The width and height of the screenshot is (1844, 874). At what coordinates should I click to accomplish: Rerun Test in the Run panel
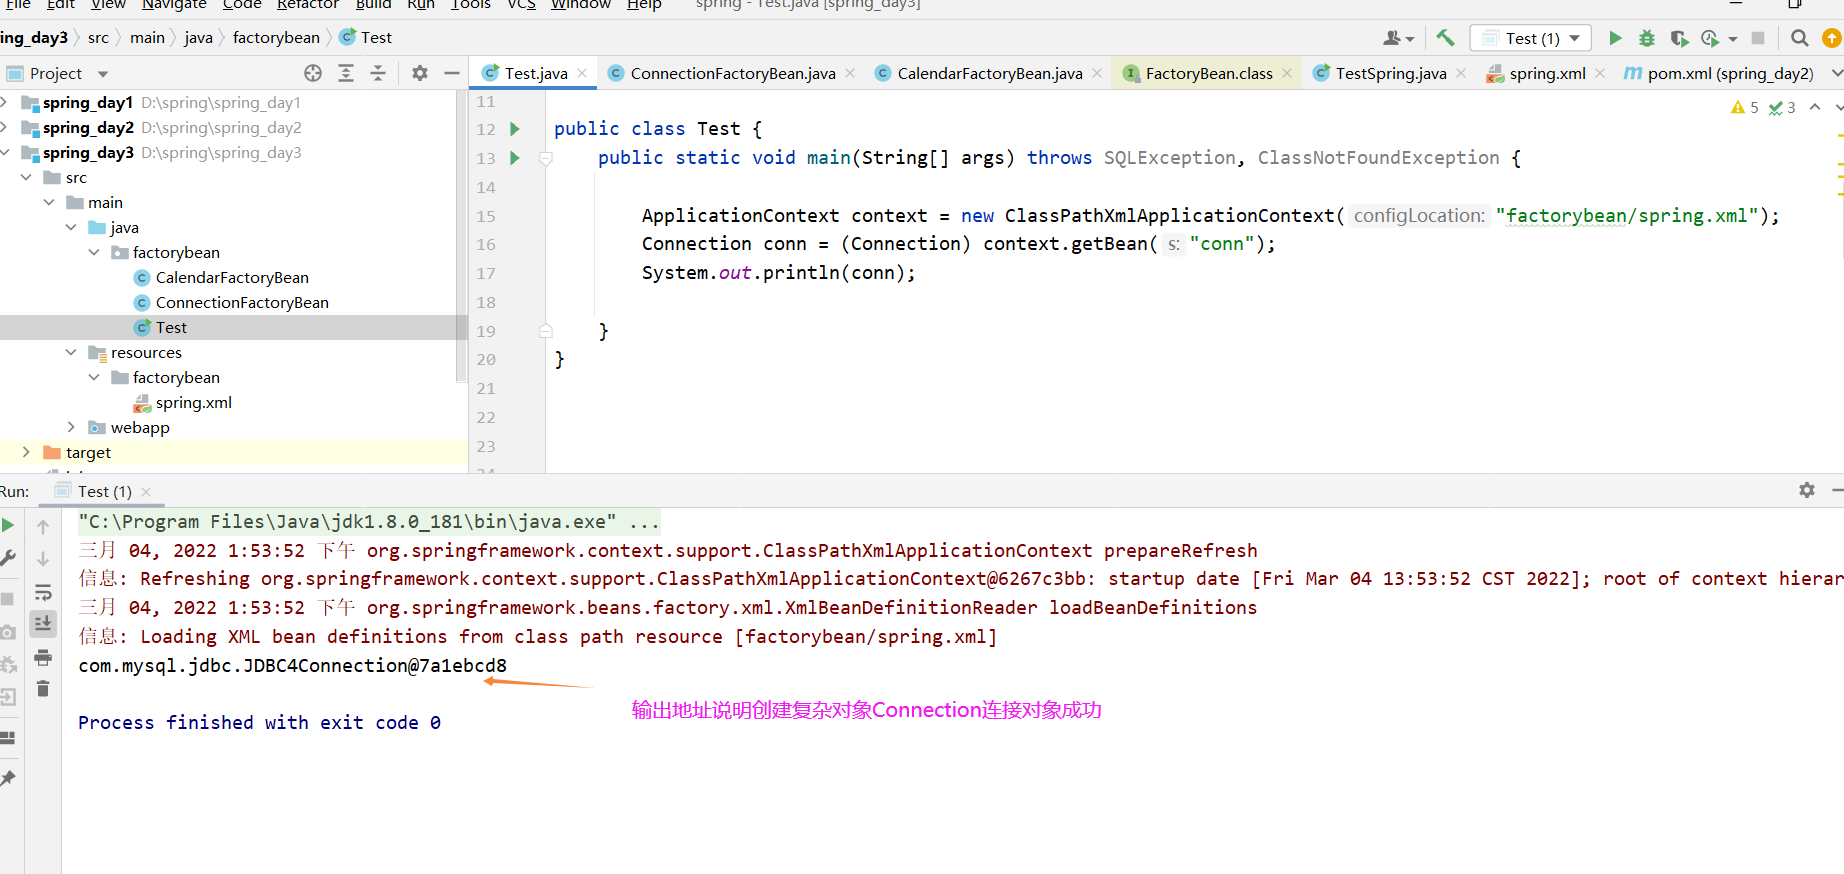pyautogui.click(x=8, y=525)
